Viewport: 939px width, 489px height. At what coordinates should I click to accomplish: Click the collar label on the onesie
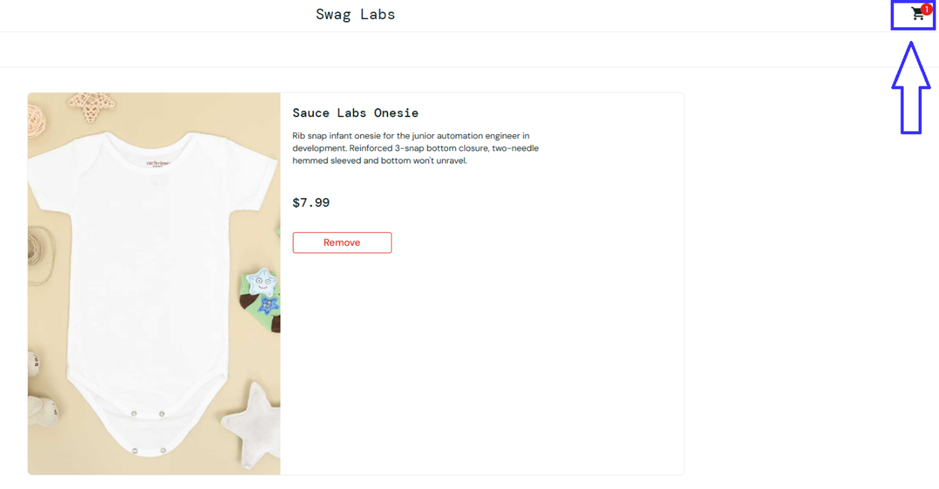[159, 162]
